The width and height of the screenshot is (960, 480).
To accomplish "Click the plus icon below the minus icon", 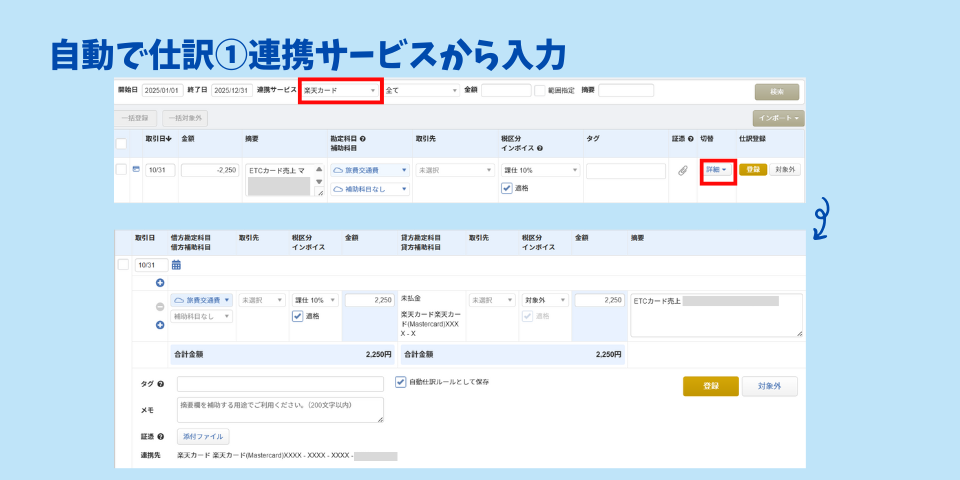I will point(160,325).
